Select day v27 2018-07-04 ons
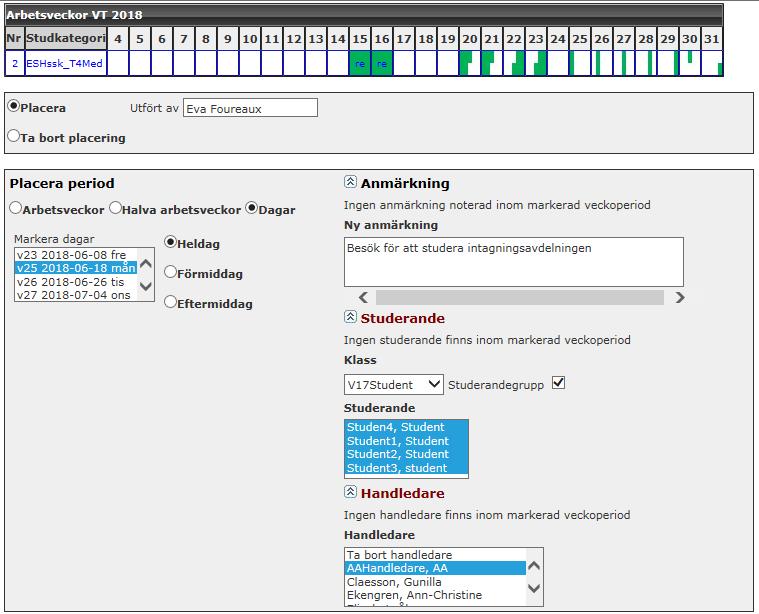 [x=76, y=295]
